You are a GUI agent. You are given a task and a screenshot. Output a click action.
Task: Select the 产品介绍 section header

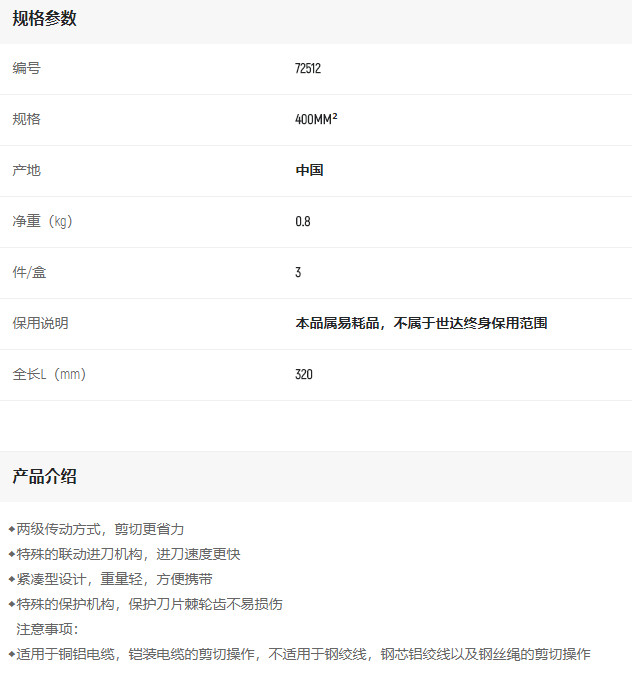44,477
